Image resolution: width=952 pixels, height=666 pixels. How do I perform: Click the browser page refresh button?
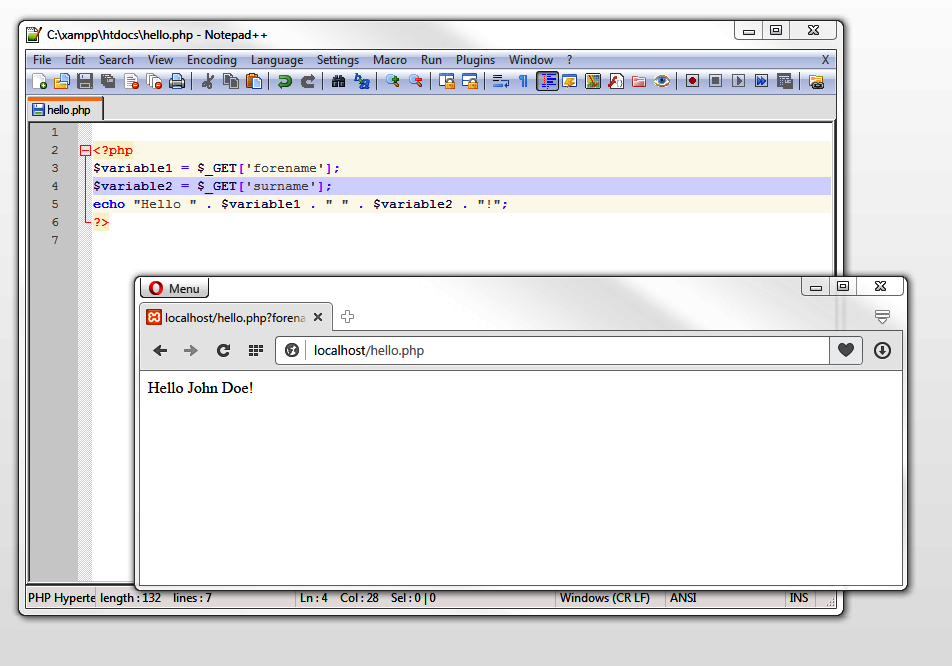223,350
